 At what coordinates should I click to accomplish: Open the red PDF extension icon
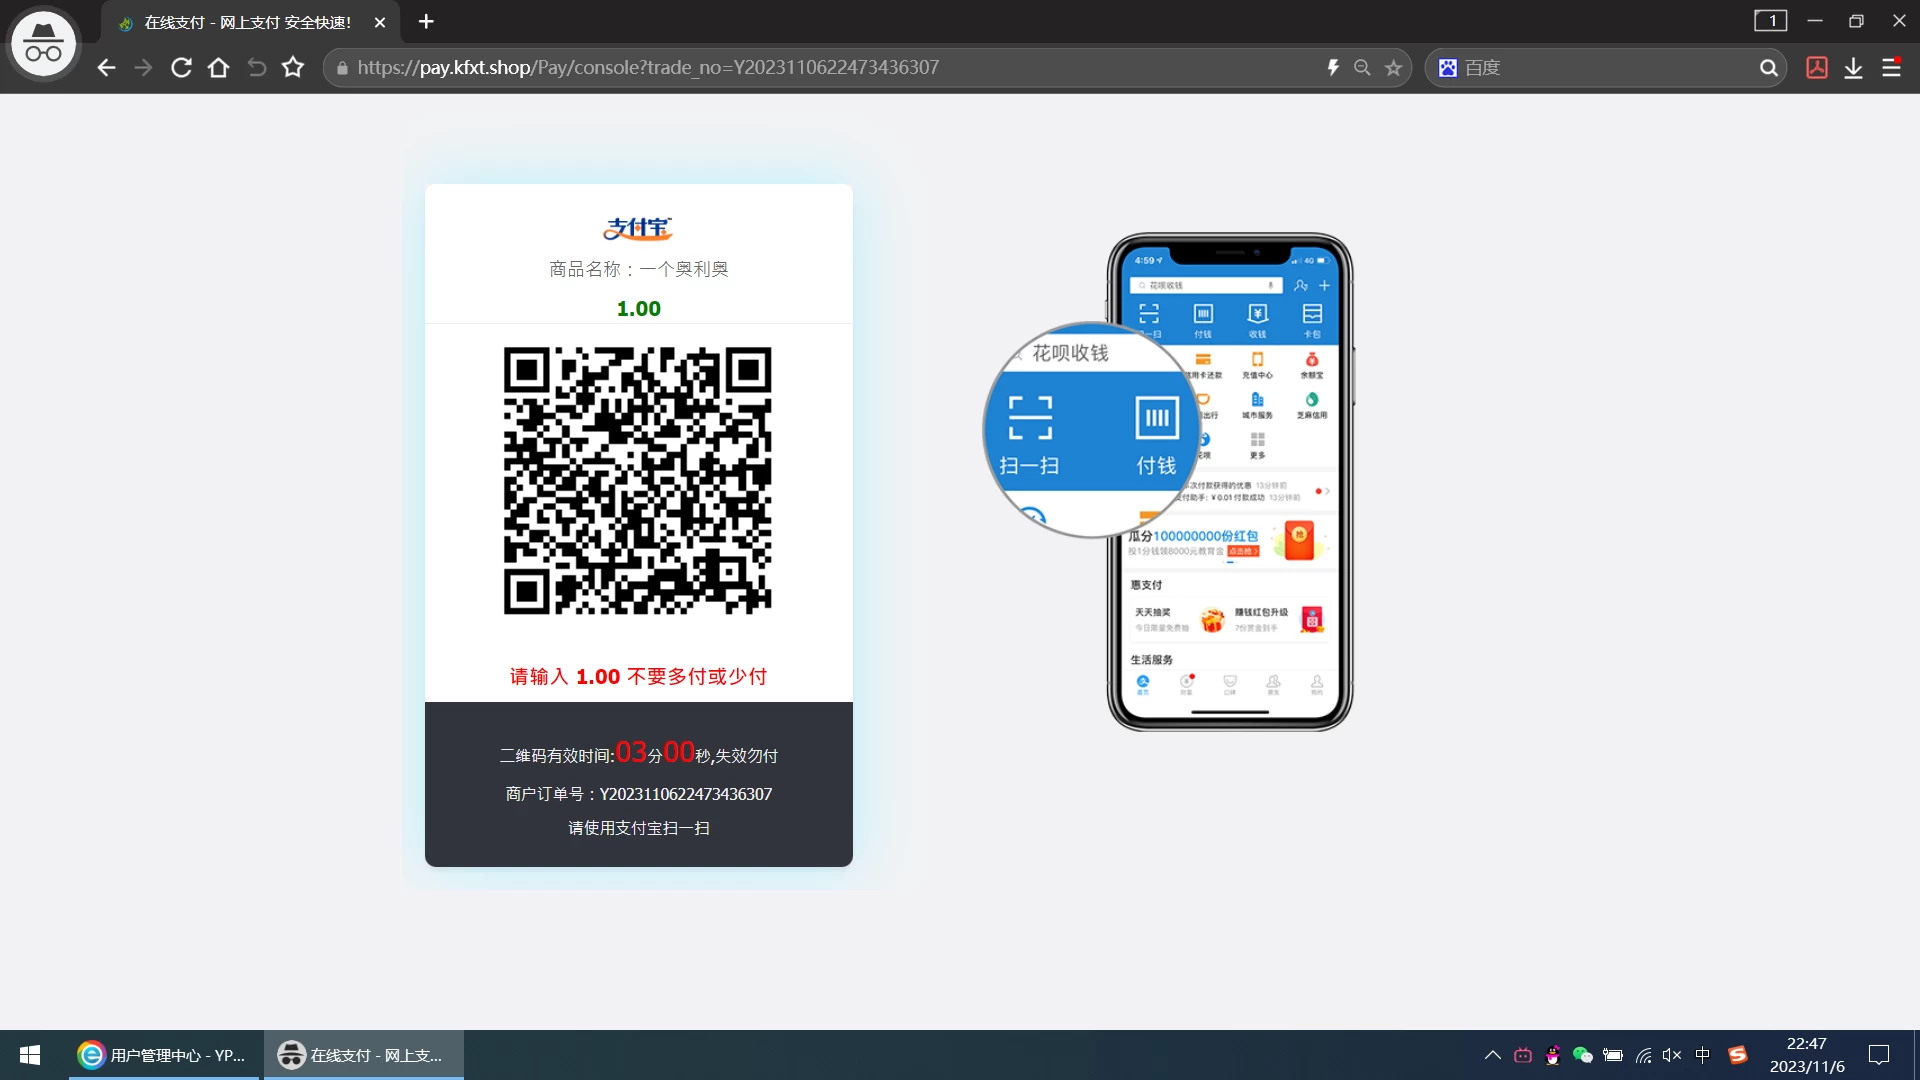click(1817, 68)
